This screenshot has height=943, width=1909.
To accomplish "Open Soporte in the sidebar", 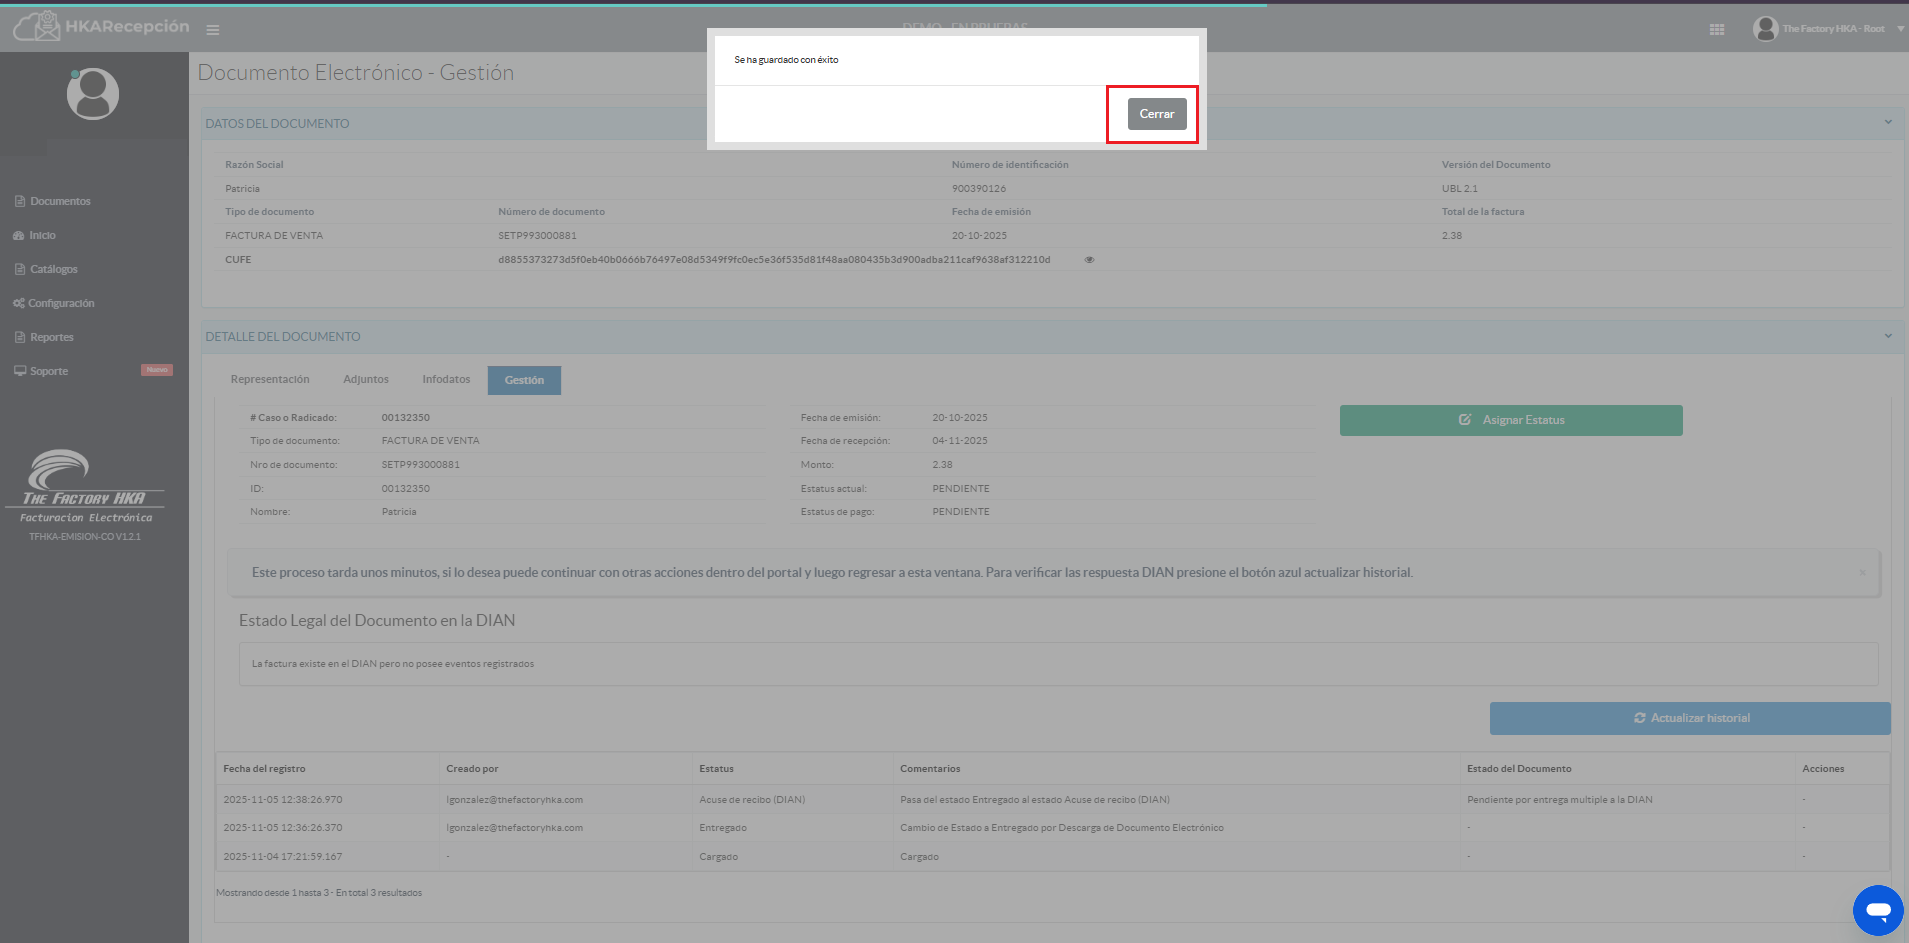I will (x=49, y=371).
